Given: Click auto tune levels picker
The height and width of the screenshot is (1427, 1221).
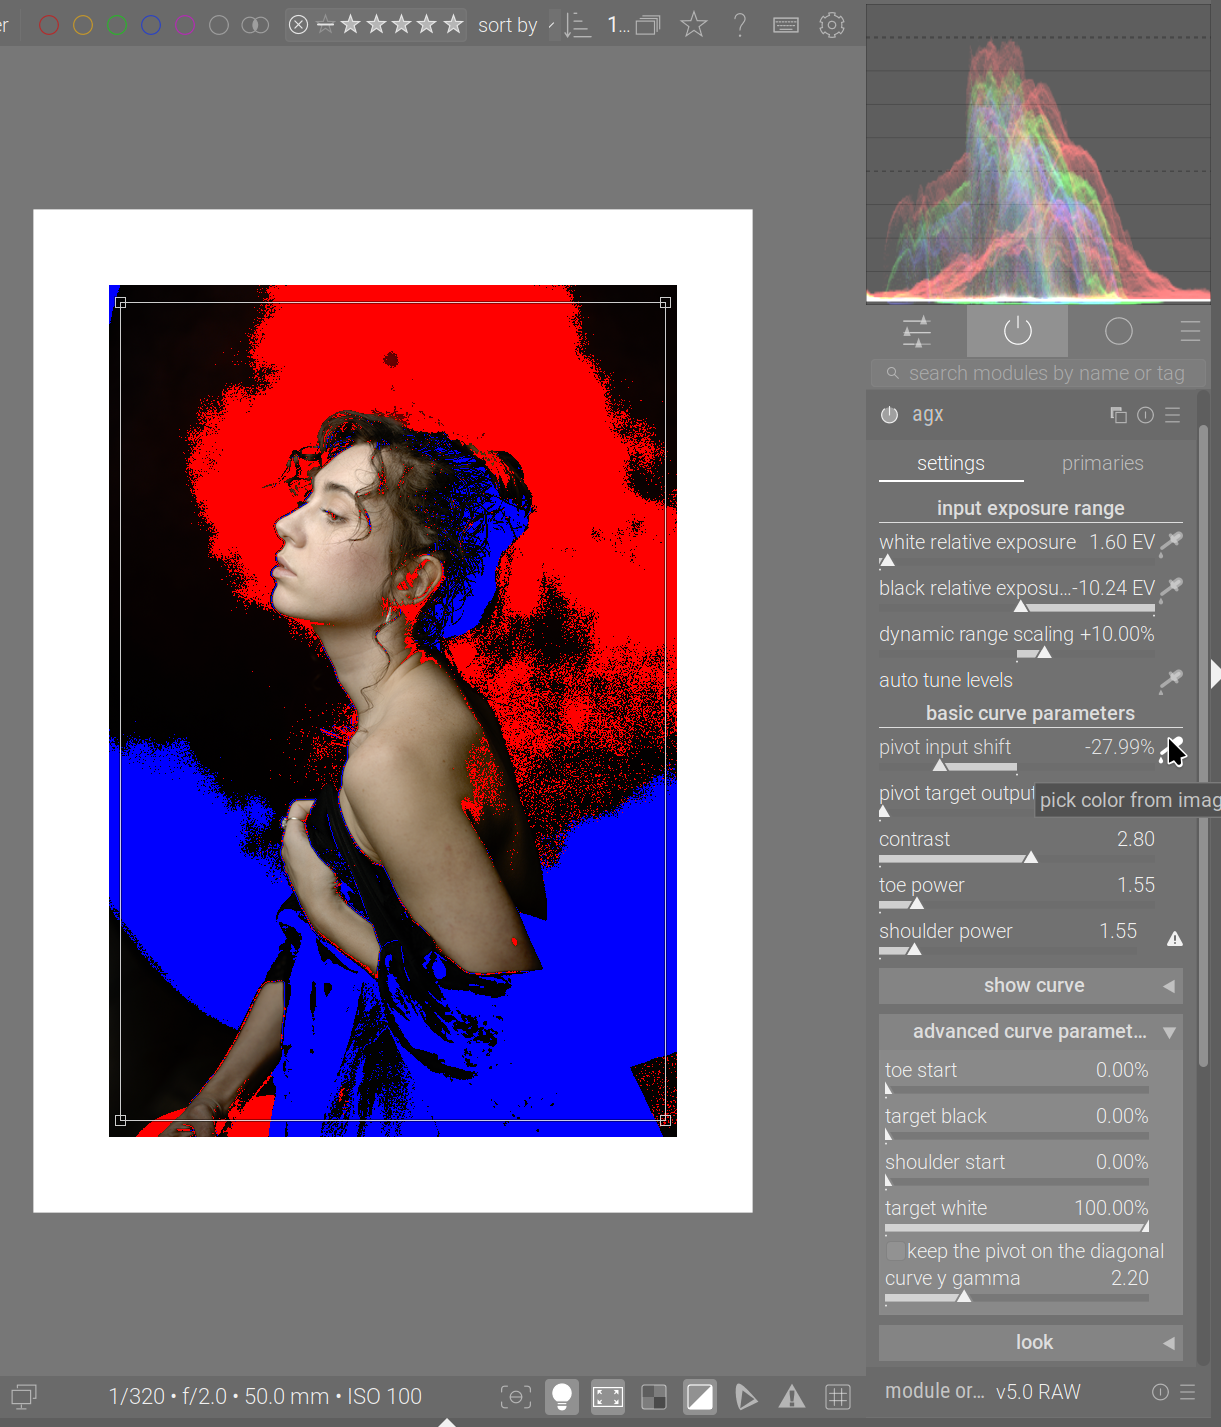Looking at the screenshot, I should (x=1171, y=681).
